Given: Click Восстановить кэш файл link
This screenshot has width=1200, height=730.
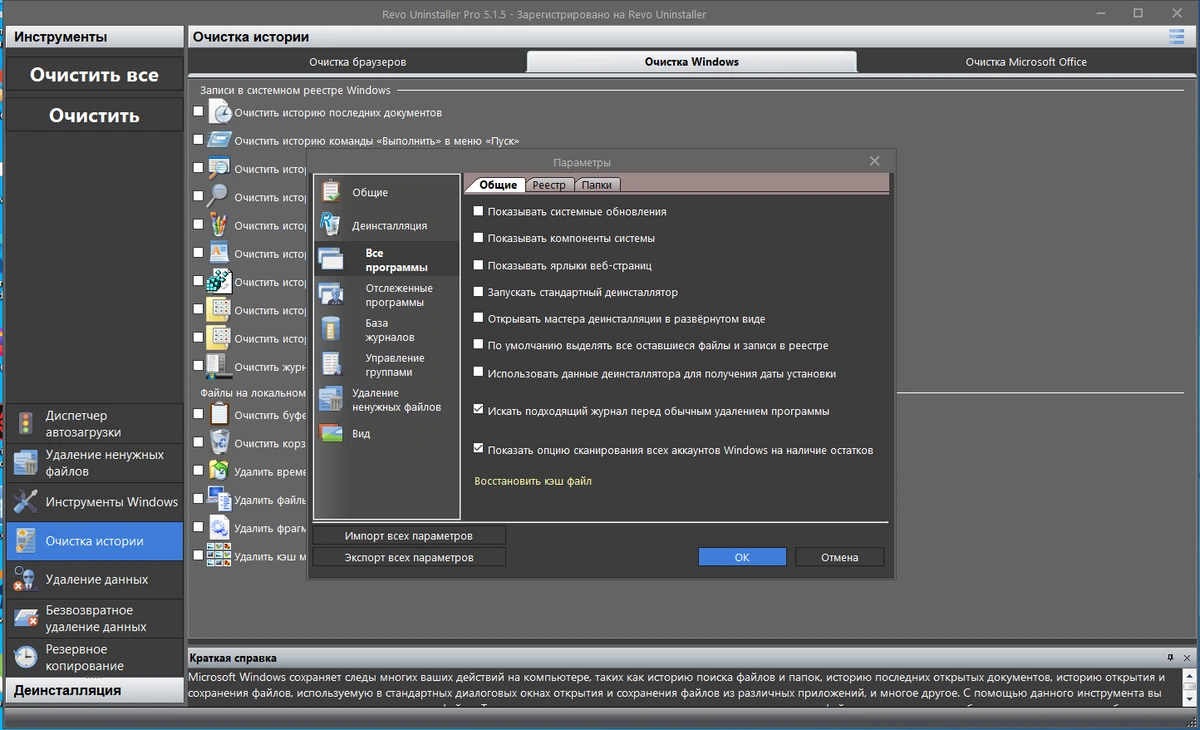Looking at the screenshot, I should click(533, 481).
